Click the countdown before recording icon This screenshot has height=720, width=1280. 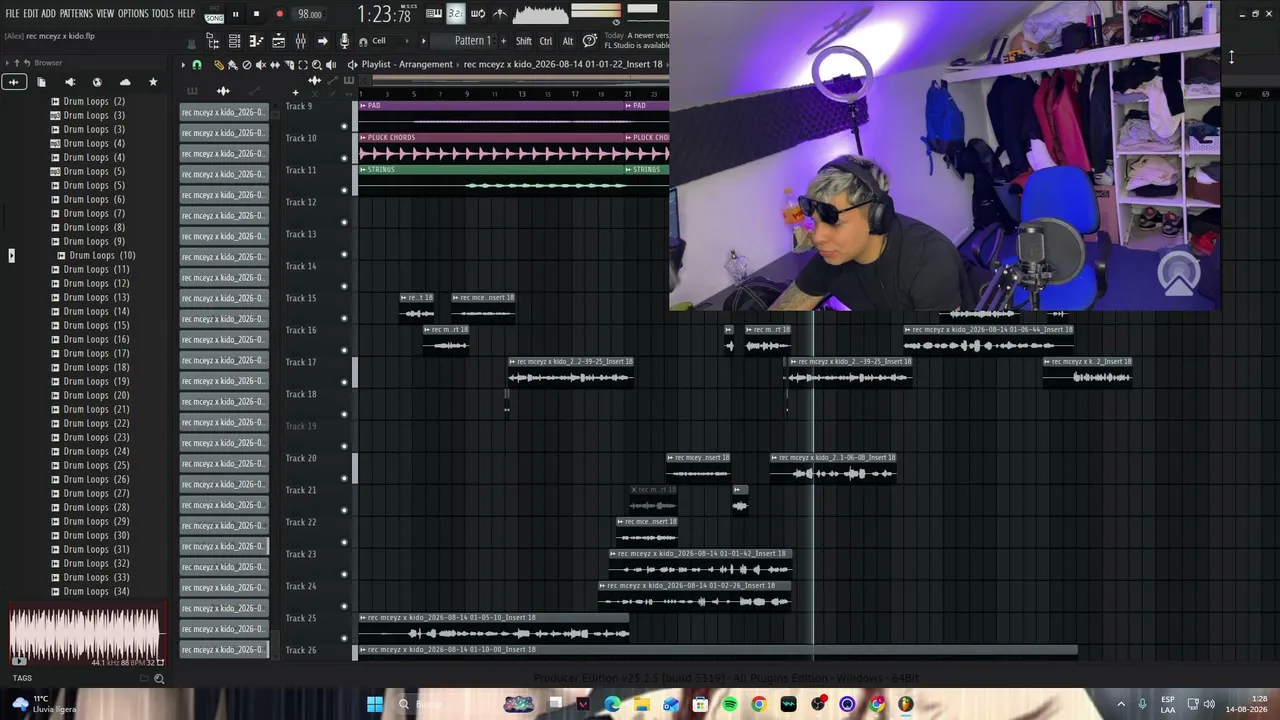(x=456, y=14)
